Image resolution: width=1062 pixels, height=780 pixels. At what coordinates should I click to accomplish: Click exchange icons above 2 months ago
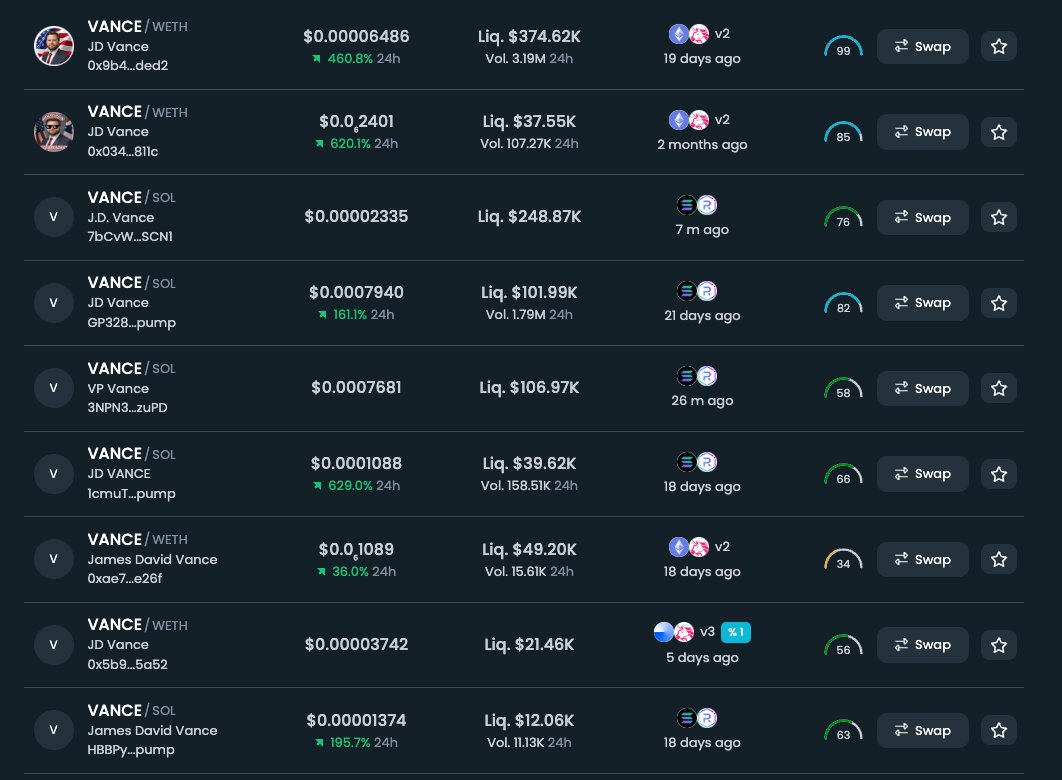click(x=689, y=120)
